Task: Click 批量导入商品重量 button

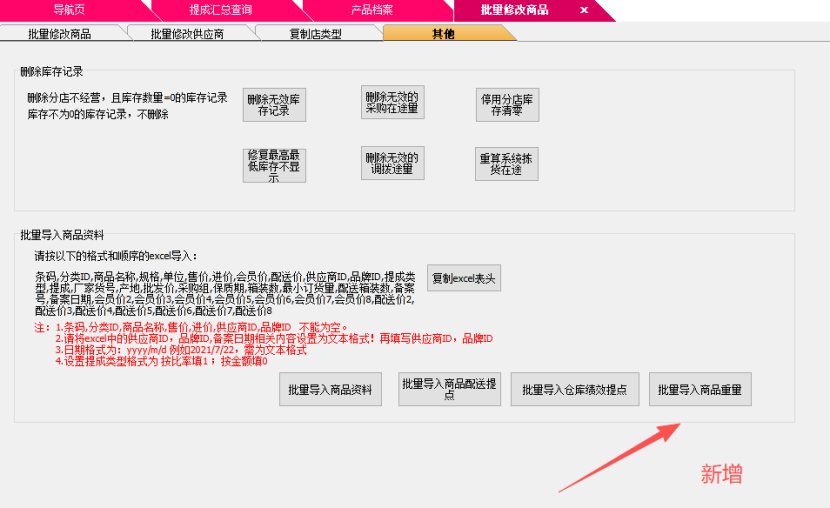Action: pyautogui.click(x=700, y=389)
